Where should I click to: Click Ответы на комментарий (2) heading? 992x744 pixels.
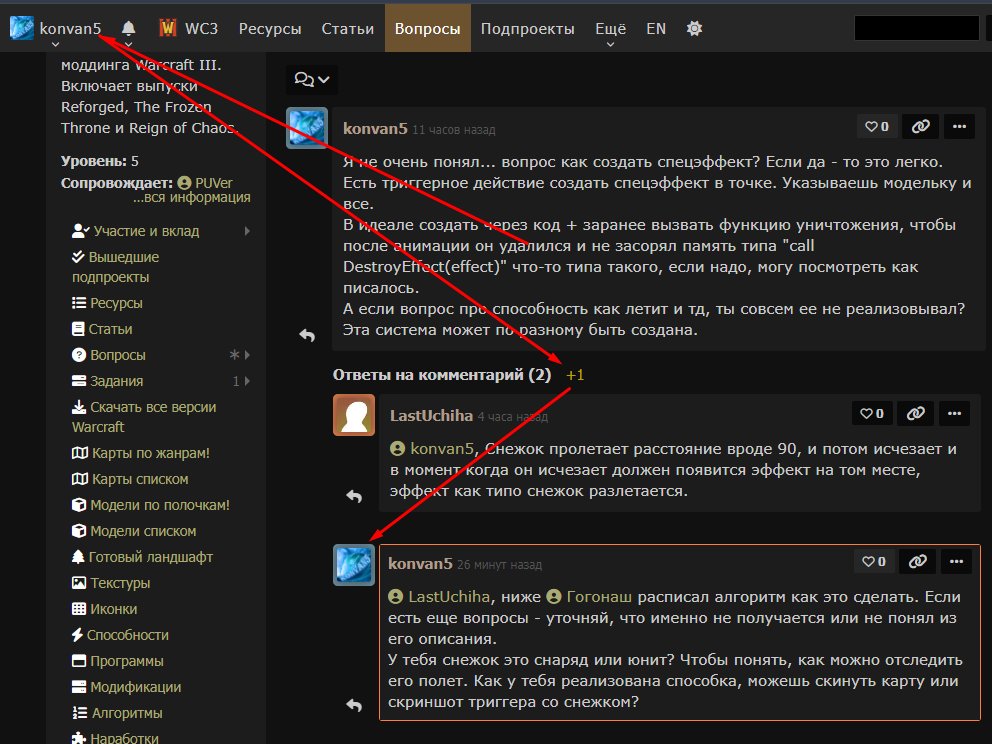click(x=442, y=375)
